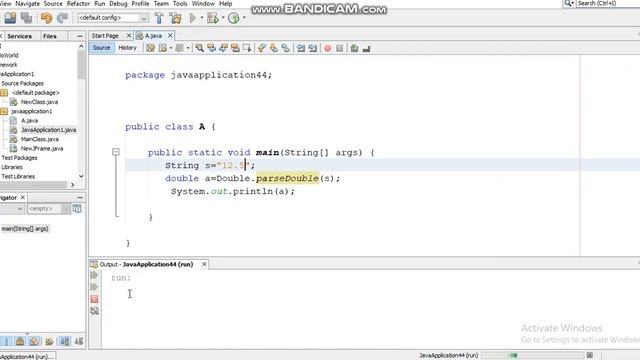Open the Refactor menu
The height and width of the screenshot is (360, 640).
click(x=78, y=4)
